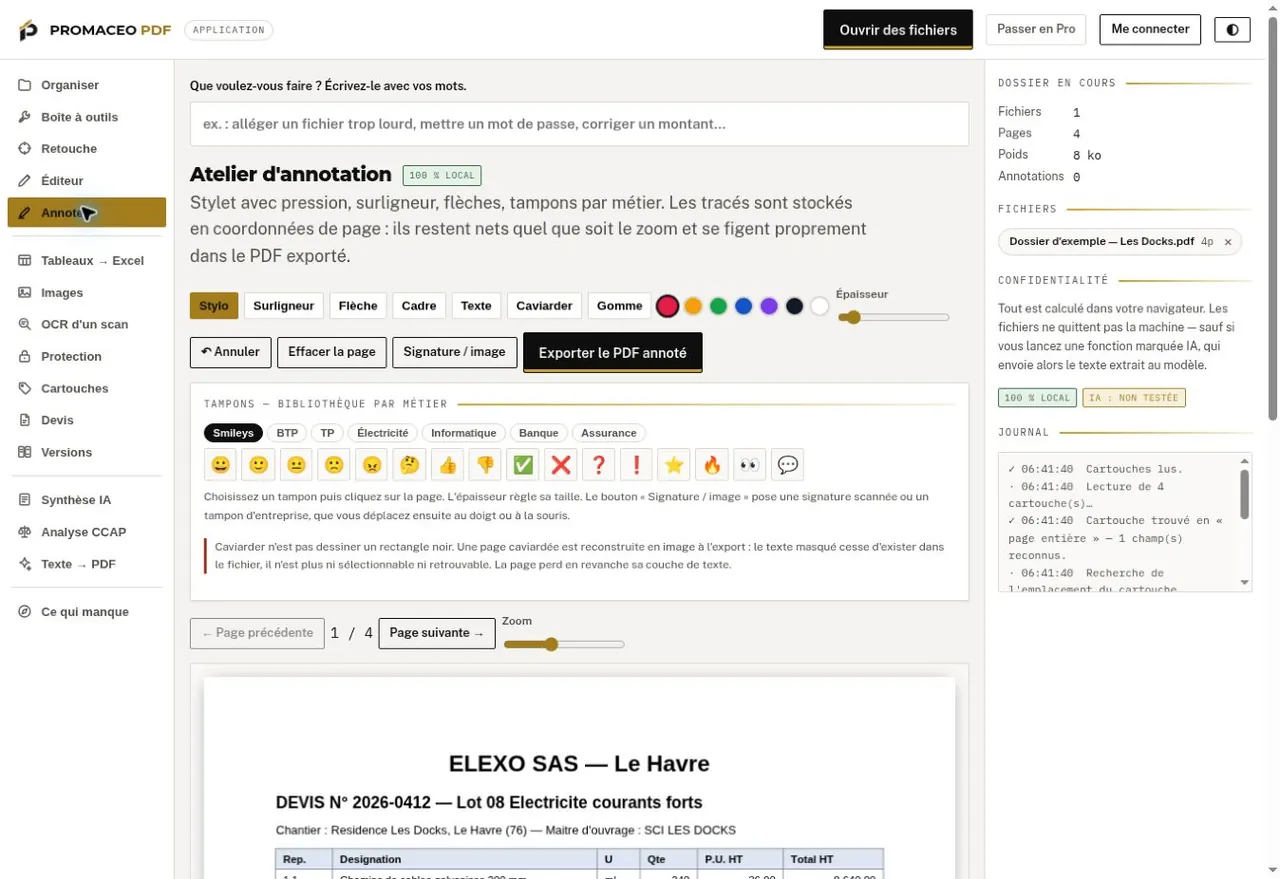Select the Caviarder tool

tap(544, 306)
